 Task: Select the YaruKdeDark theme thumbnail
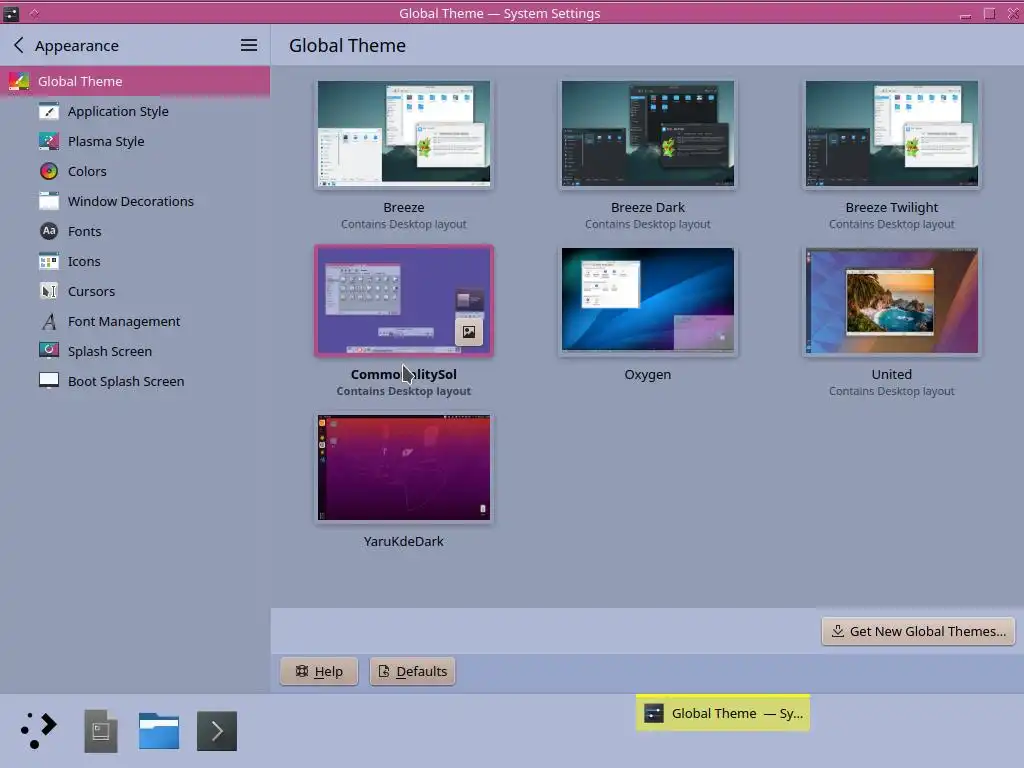404,468
